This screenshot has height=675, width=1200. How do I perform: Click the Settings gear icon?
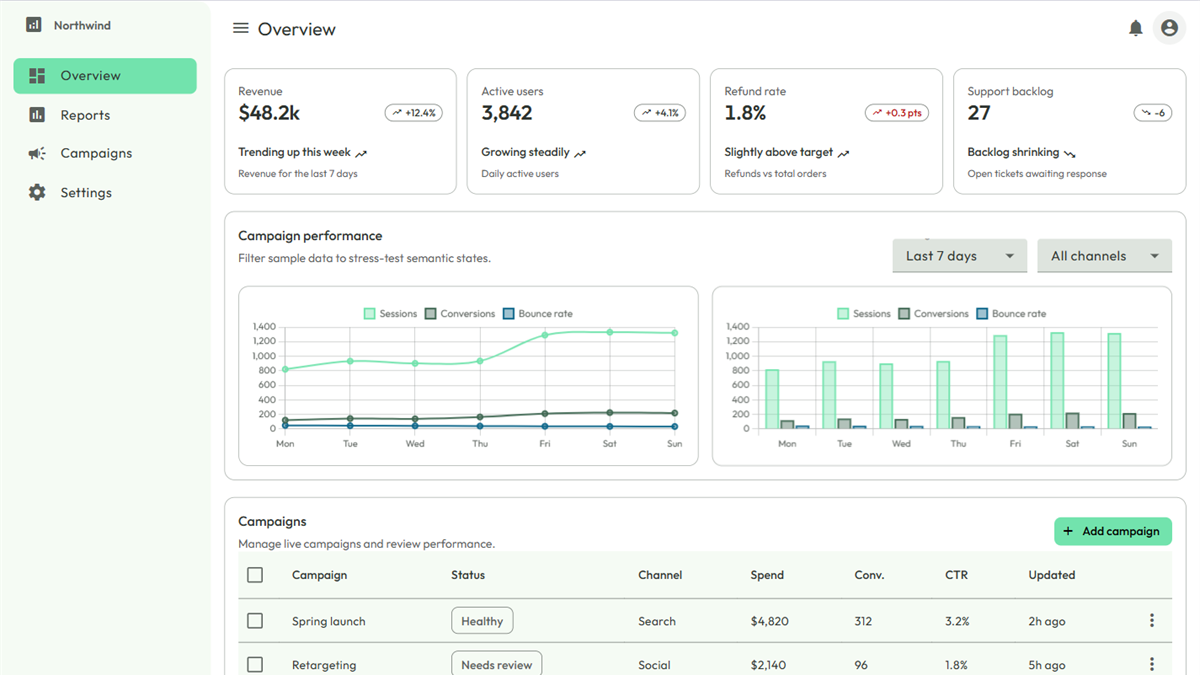coord(37,192)
